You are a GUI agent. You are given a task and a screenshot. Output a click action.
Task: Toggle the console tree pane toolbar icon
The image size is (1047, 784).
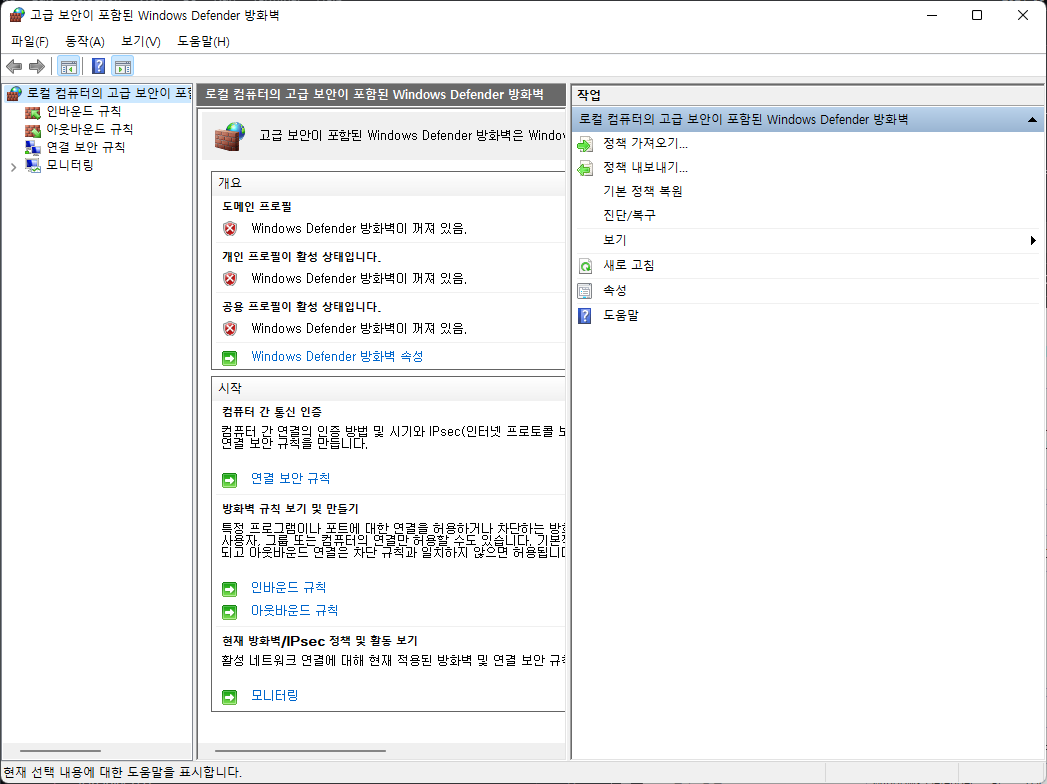tap(68, 66)
